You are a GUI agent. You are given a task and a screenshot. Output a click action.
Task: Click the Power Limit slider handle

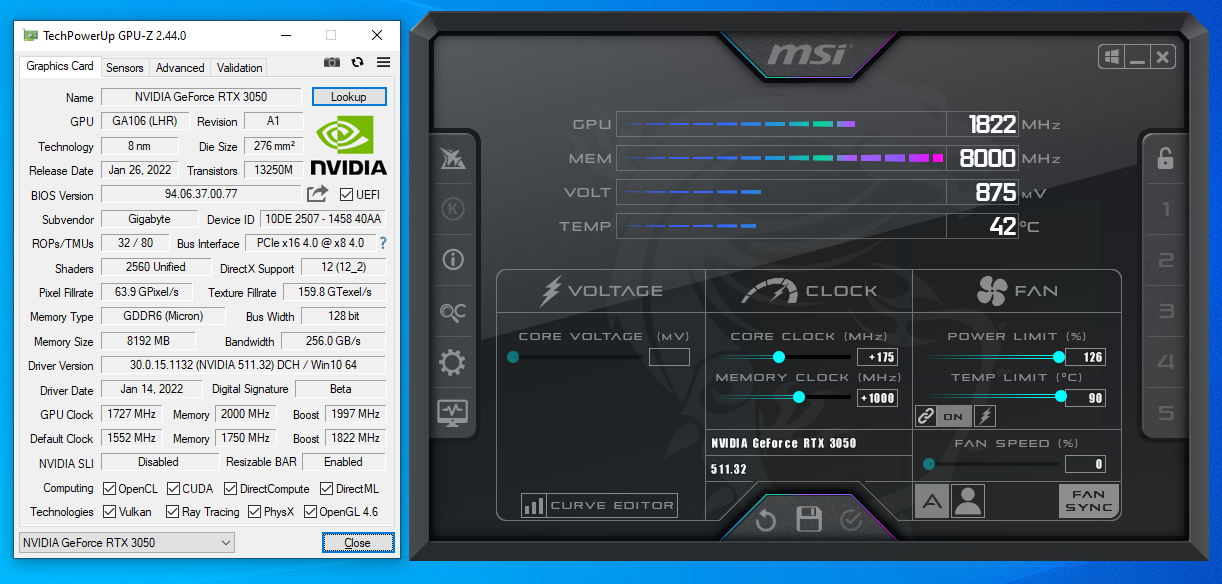[x=1058, y=357]
